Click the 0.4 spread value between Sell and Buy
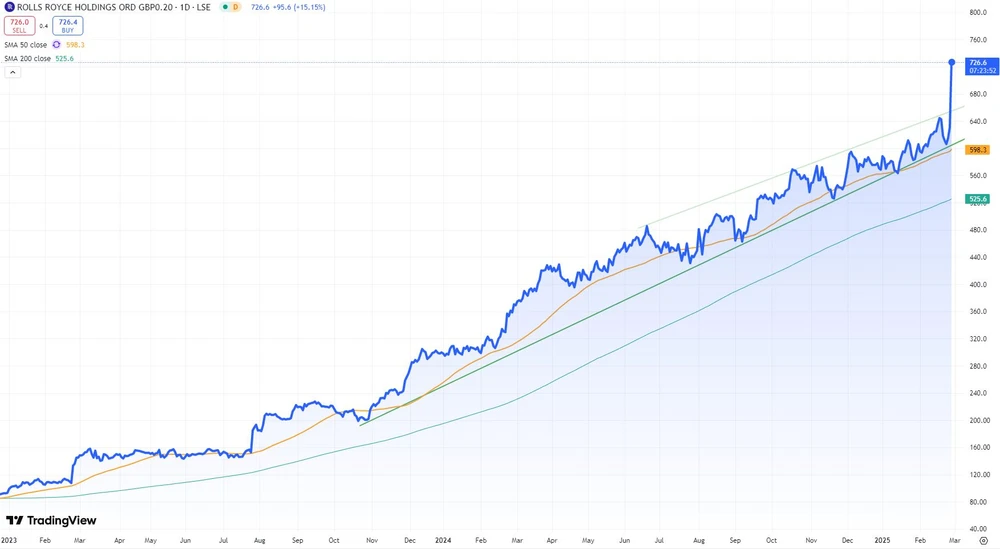 [x=44, y=25]
